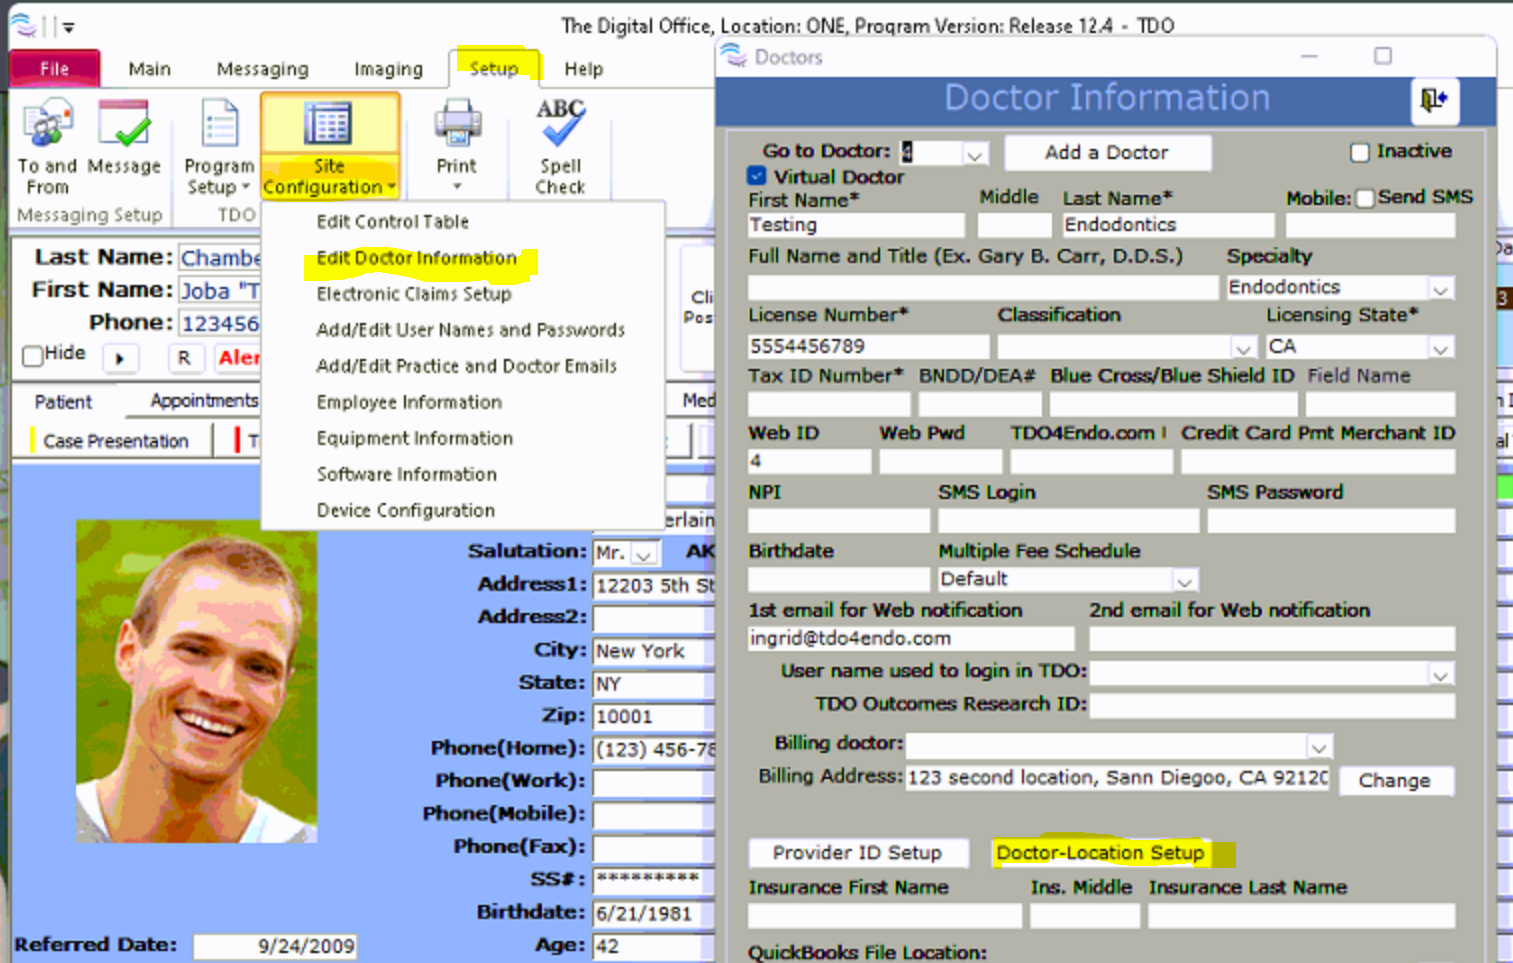
Task: Open the Licensing State dropdown
Action: (x=1440, y=348)
